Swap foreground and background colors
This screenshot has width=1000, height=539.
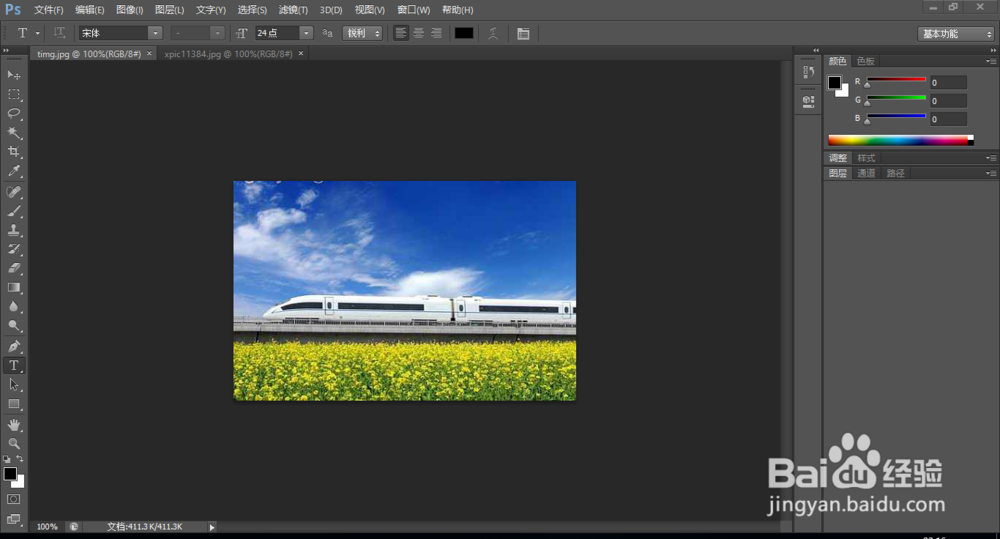[x=20, y=459]
